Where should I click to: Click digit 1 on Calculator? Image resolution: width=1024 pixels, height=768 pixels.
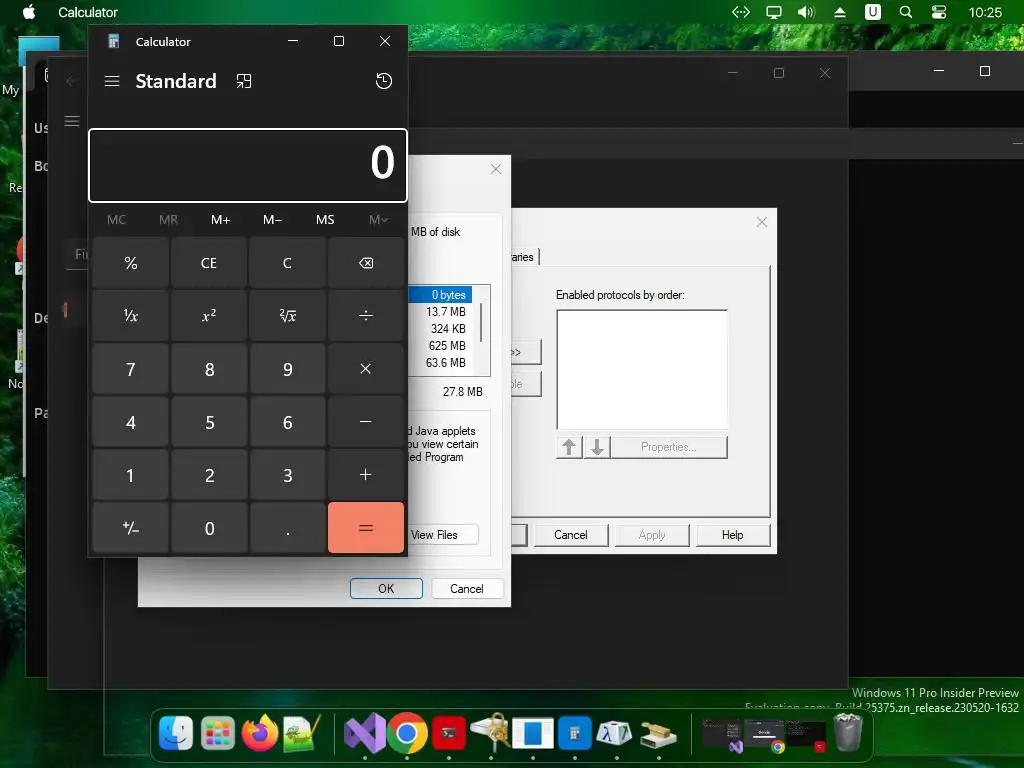click(131, 475)
